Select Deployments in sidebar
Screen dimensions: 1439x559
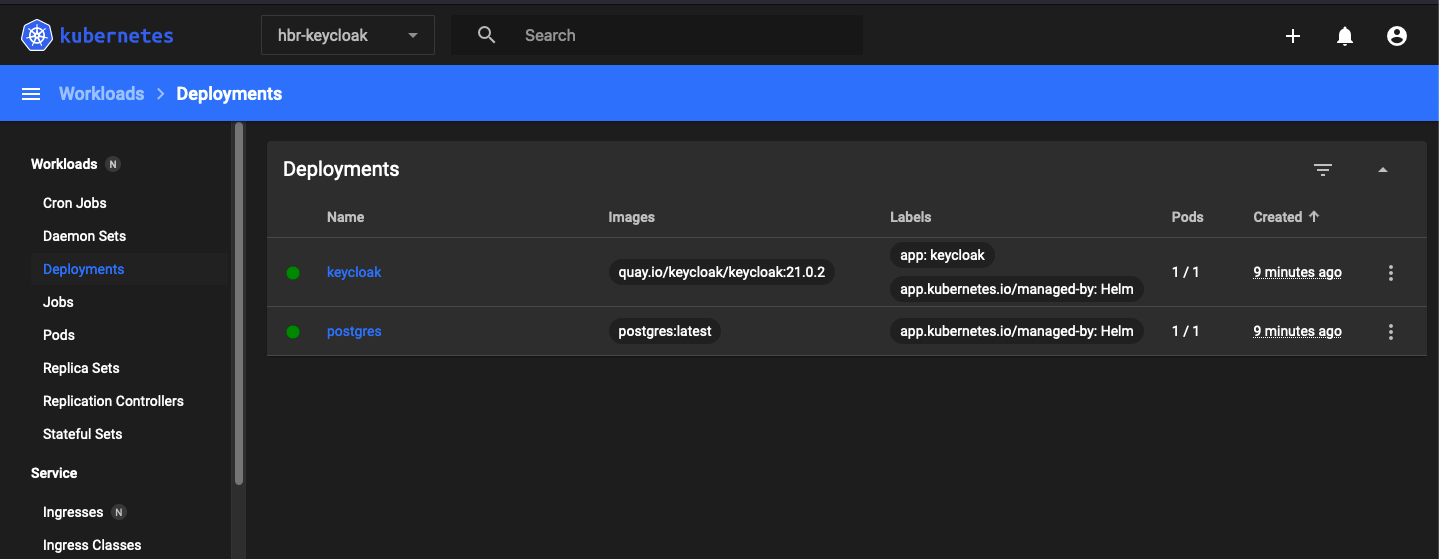[84, 269]
